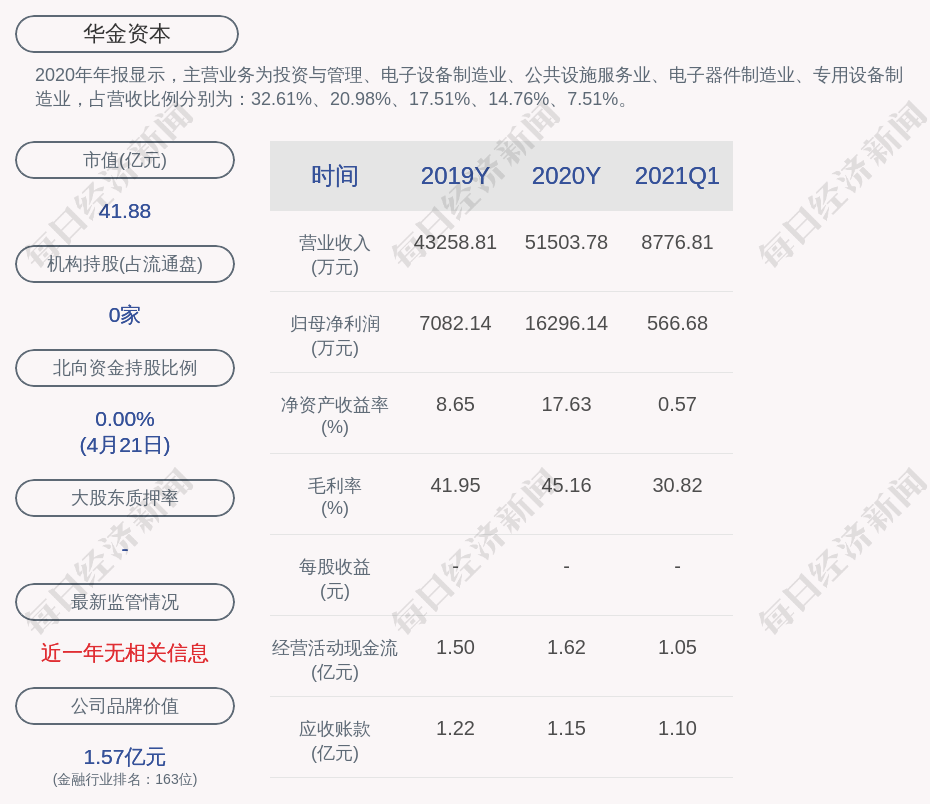Click cash flow value 1.05
This screenshot has width=930, height=804.
(677, 647)
